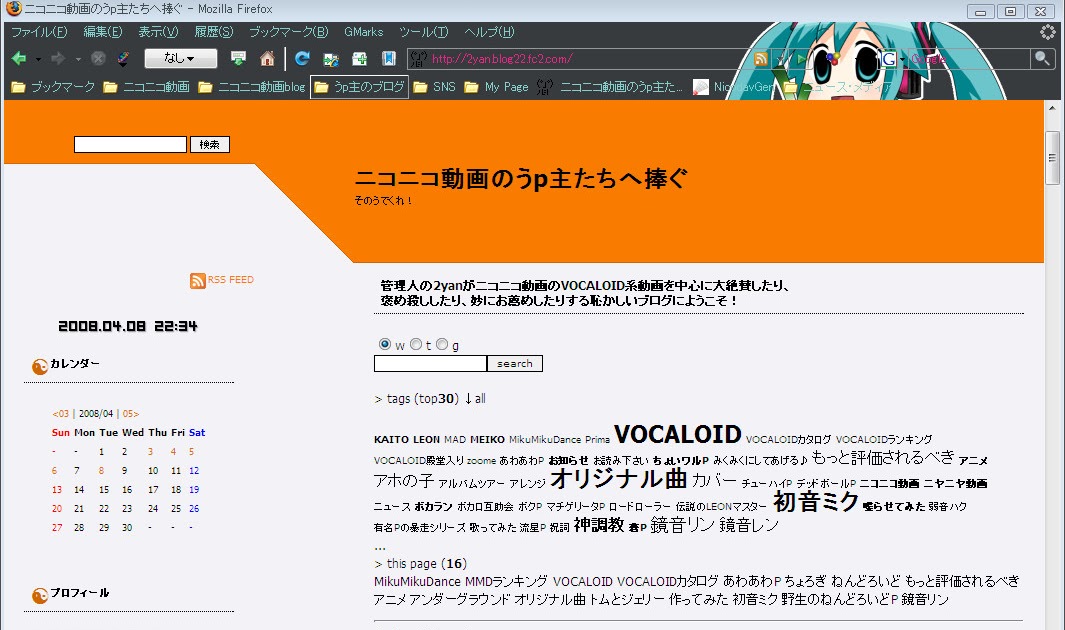Image resolution: width=1065 pixels, height=630 pixels.
Task: Open calendar date 3
Action: click(x=150, y=451)
